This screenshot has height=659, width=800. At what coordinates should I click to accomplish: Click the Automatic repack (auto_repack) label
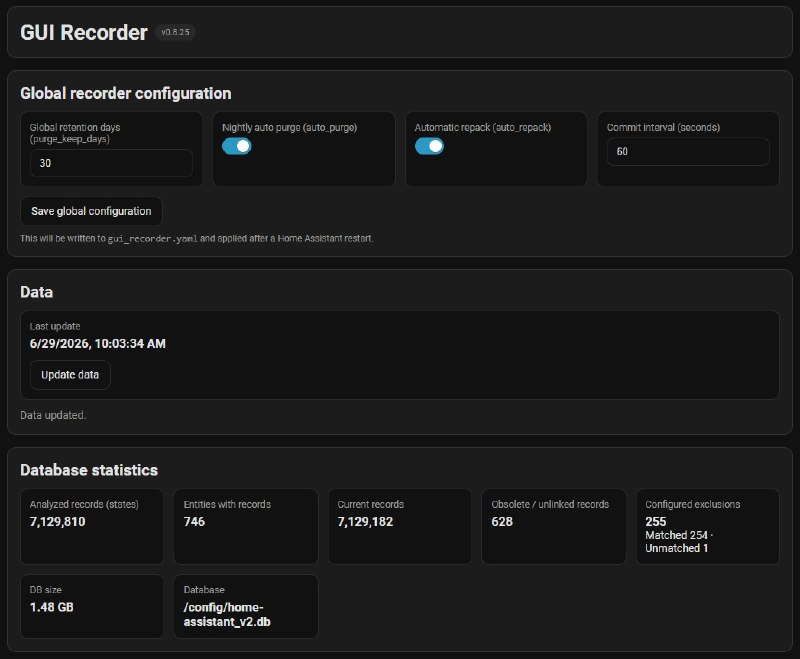click(483, 128)
